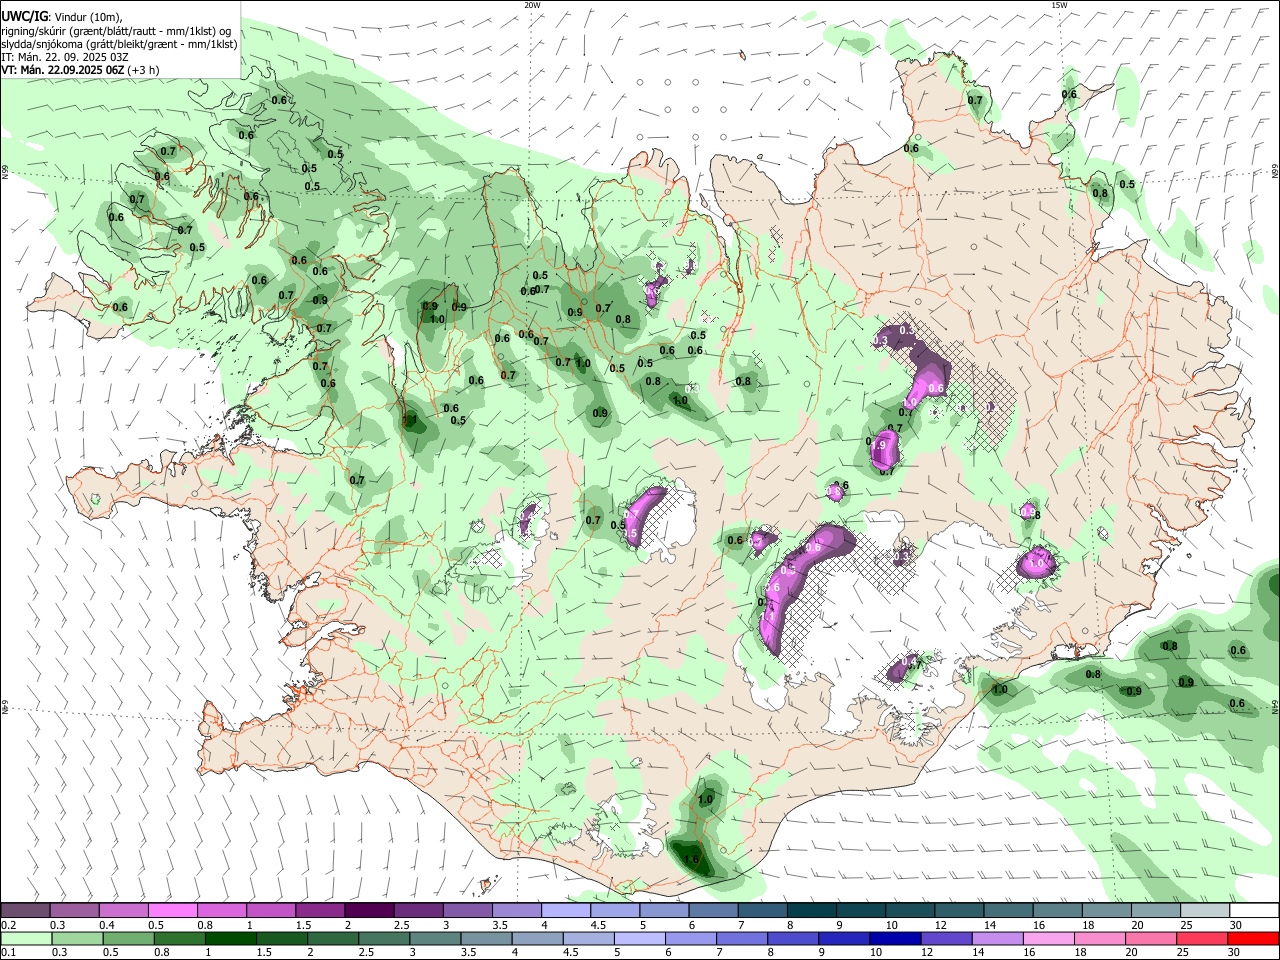The image size is (1280, 960).
Task: Click the "Vindur (10m)" title text
Action: coord(86,17)
